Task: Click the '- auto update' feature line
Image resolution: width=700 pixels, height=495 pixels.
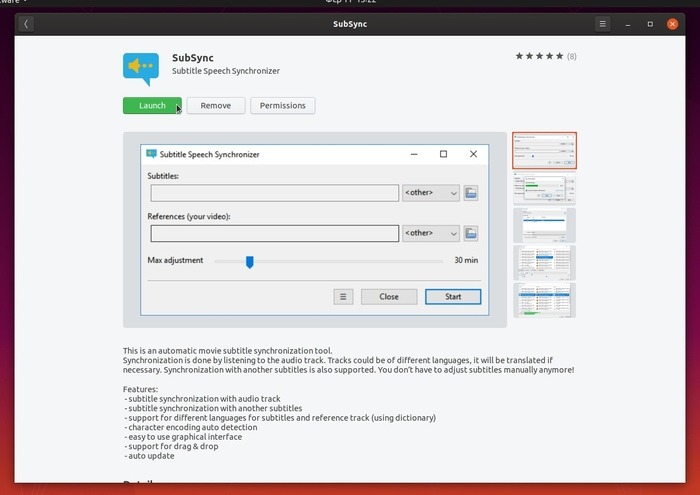Action: coord(149,456)
